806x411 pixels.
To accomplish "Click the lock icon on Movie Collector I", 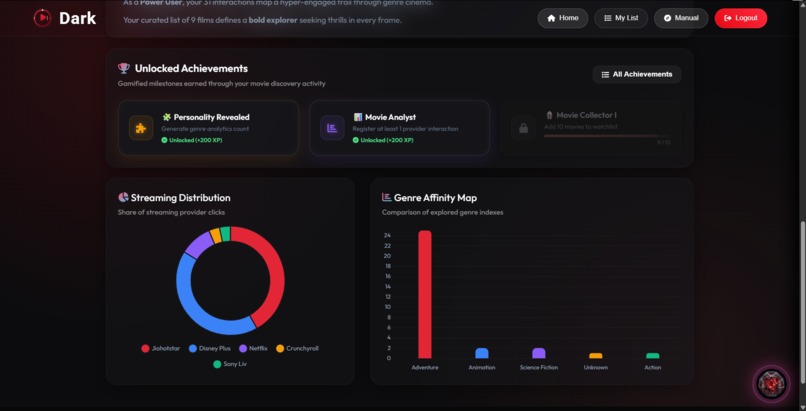I will (523, 128).
